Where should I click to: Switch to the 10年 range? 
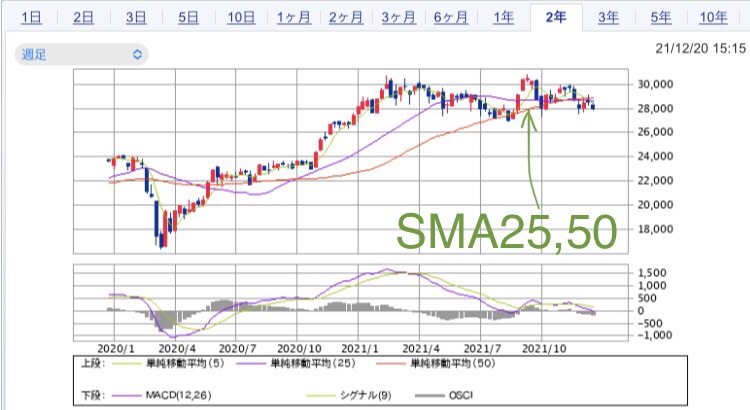[713, 18]
